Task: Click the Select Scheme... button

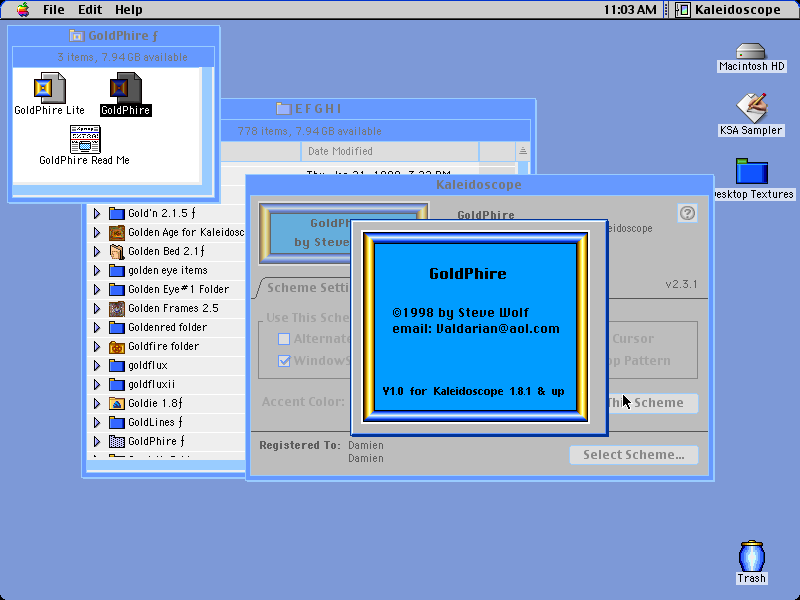Action: pos(634,455)
